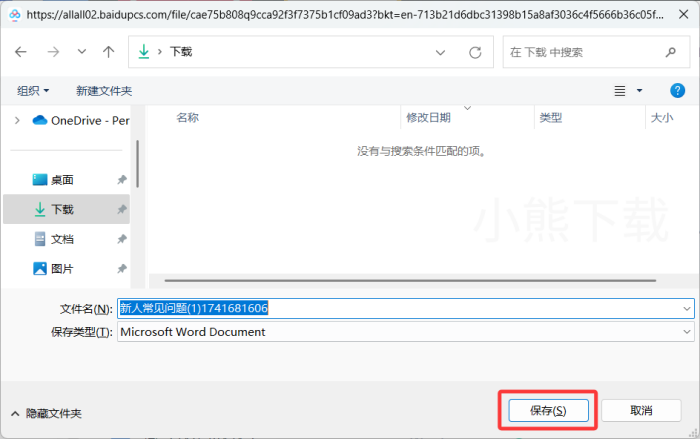Click the 在 下载 中搜索 search box
Image resolution: width=700 pixels, height=439 pixels.
point(596,52)
